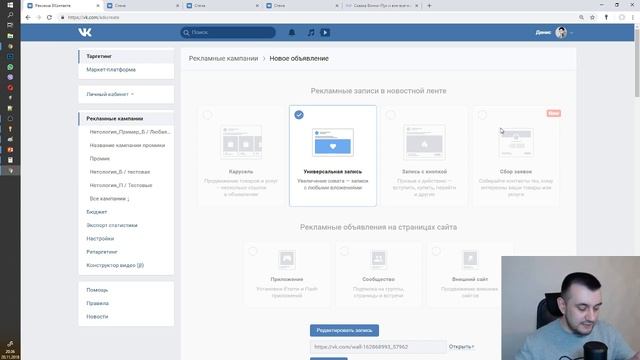Click the key-shaped extension icon in browser toolbar

(606, 18)
